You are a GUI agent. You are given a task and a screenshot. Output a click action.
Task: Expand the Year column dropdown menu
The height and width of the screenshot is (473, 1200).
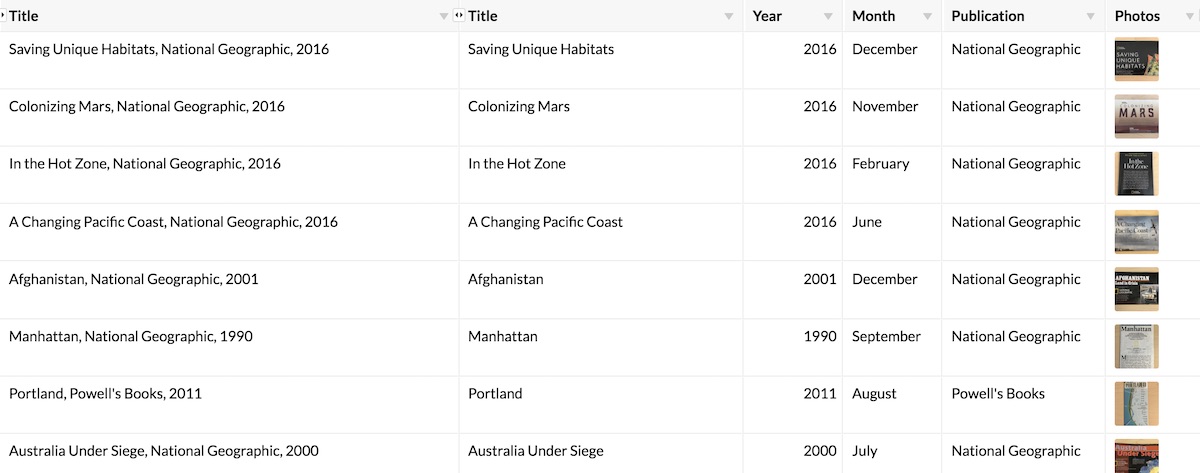tap(828, 17)
